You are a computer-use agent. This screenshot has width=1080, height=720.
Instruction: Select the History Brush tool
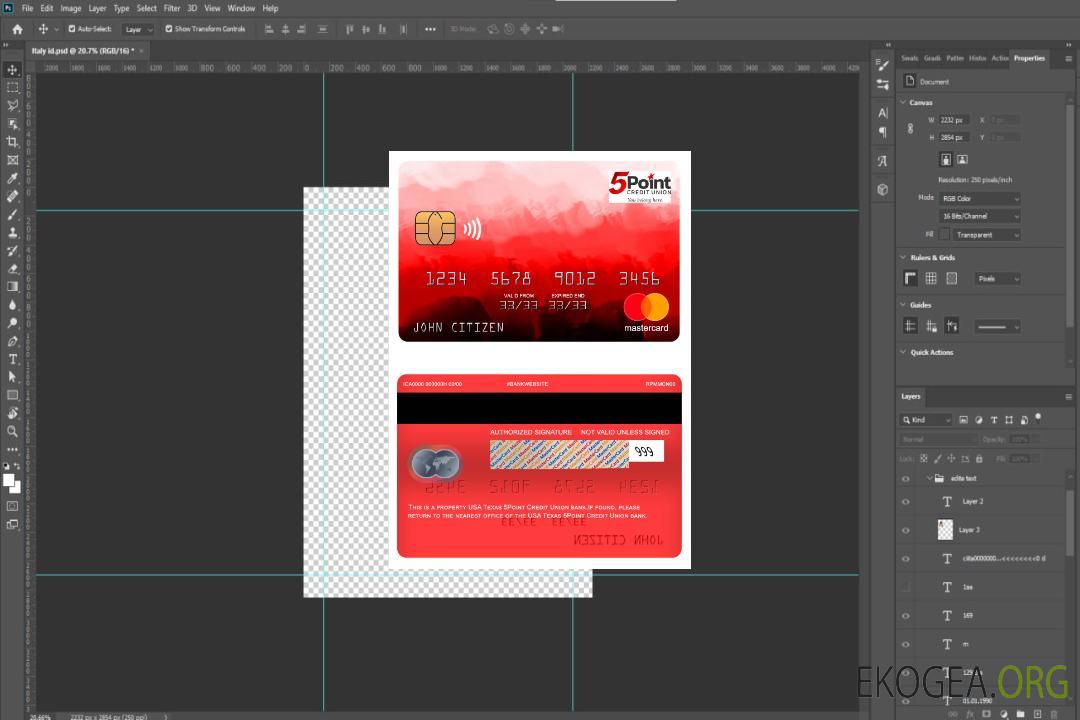(12, 251)
